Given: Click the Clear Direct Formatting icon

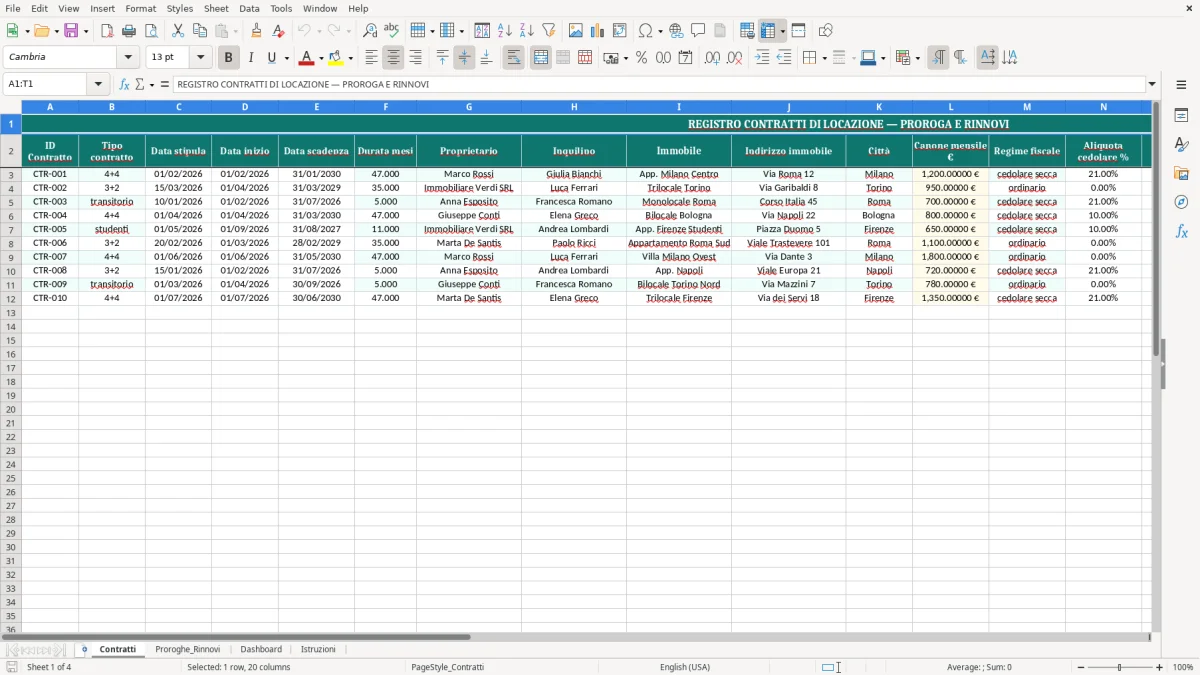Looking at the screenshot, I should click(x=279, y=31).
